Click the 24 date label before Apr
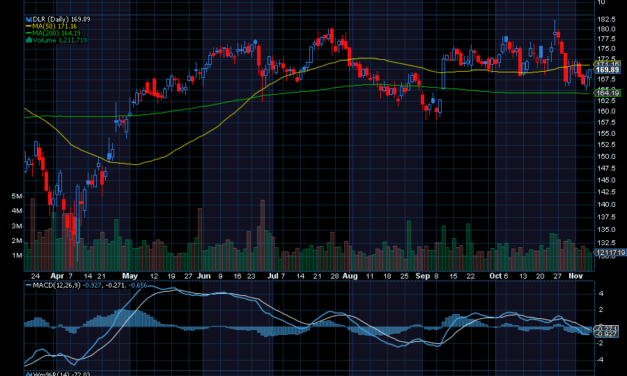The image size is (627, 376). [x=35, y=276]
